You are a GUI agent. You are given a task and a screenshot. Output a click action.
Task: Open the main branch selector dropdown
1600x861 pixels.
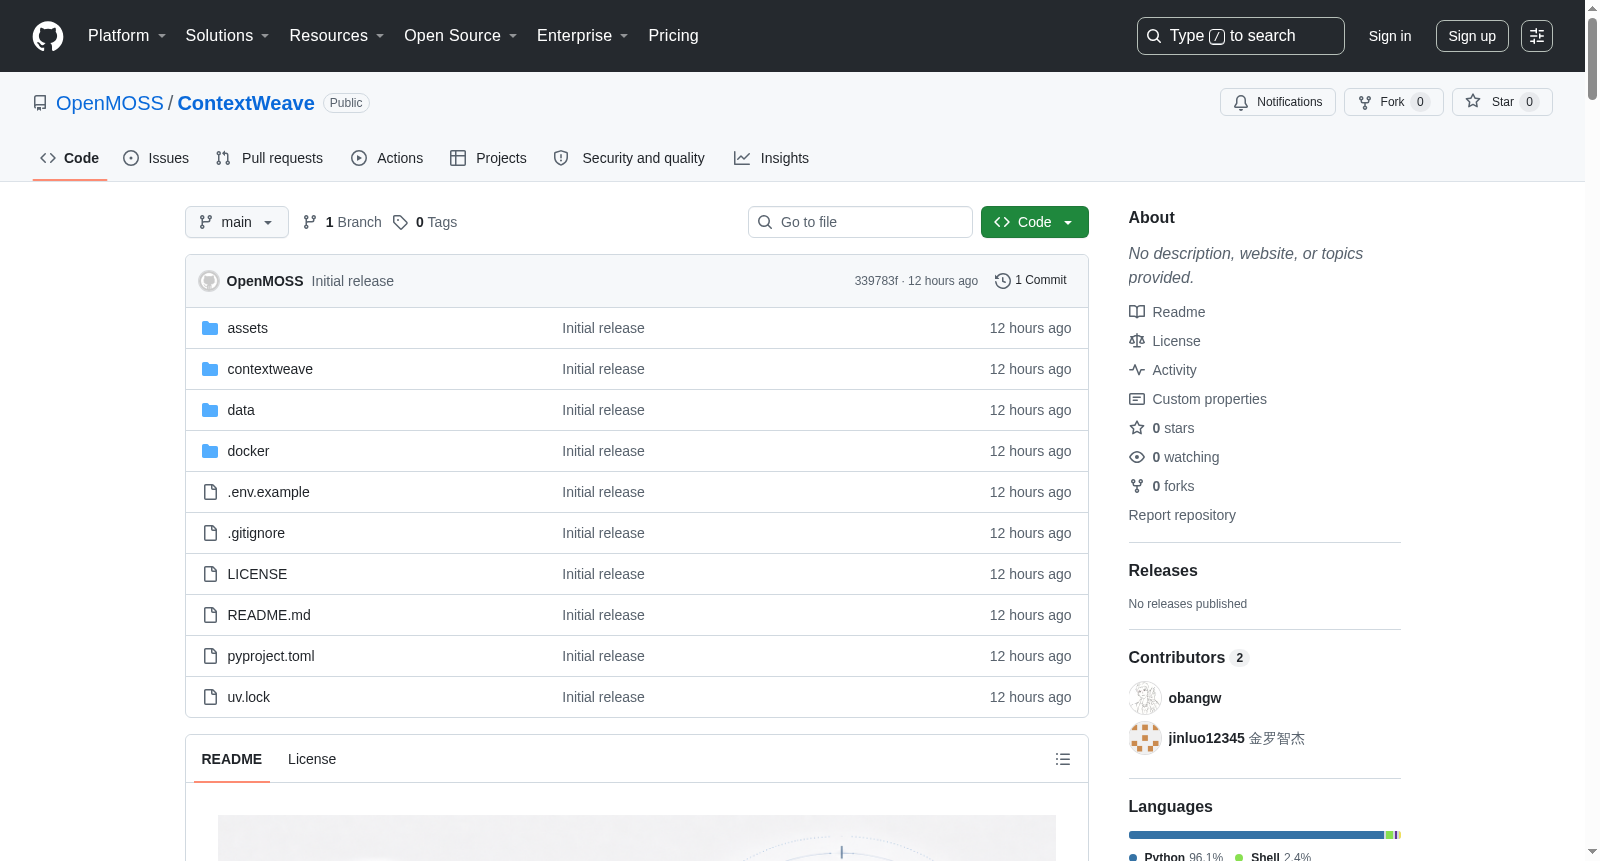coord(237,222)
